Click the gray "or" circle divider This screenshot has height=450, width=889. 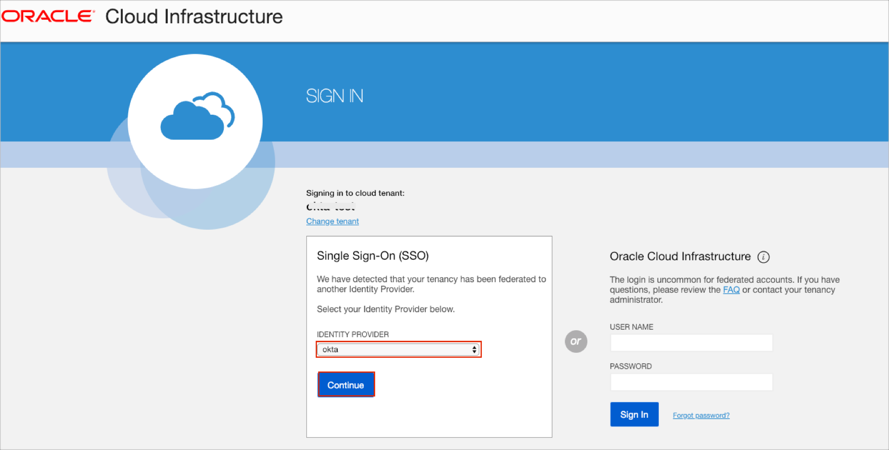576,341
